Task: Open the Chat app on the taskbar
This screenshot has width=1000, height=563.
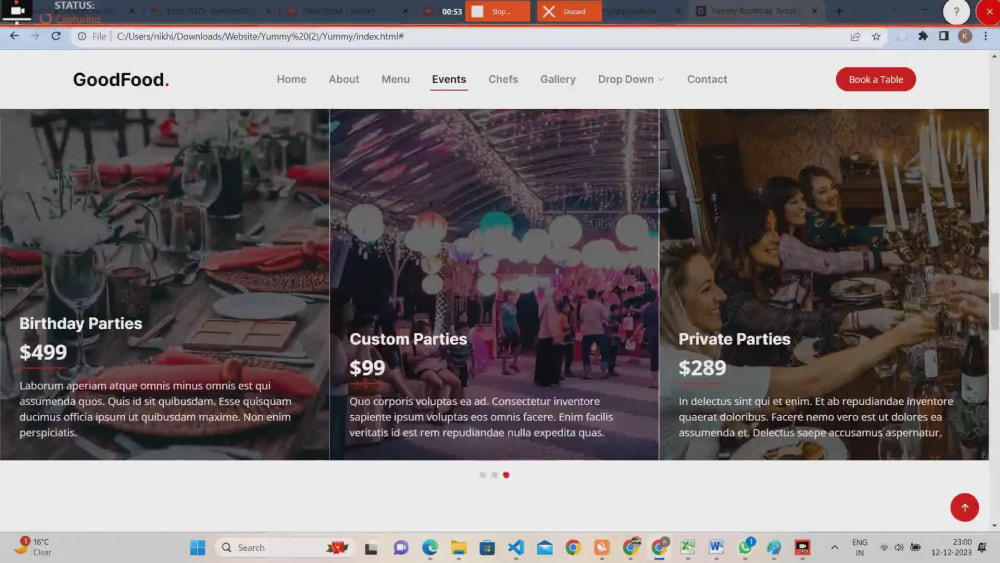Action: point(401,548)
